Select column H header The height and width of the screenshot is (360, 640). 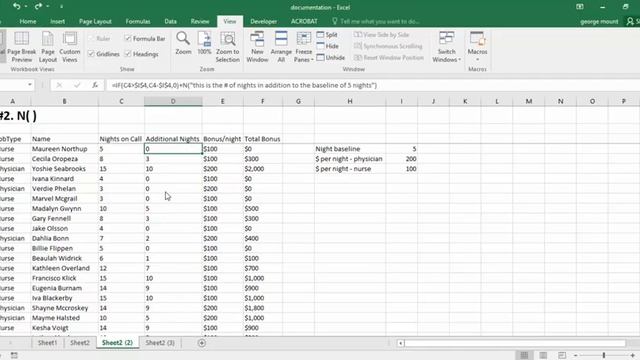350,101
